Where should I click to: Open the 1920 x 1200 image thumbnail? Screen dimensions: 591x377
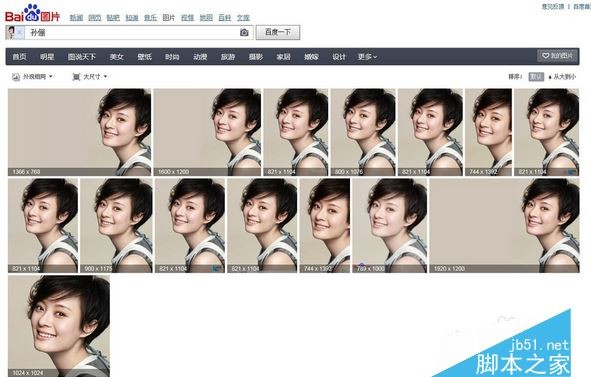pos(504,225)
